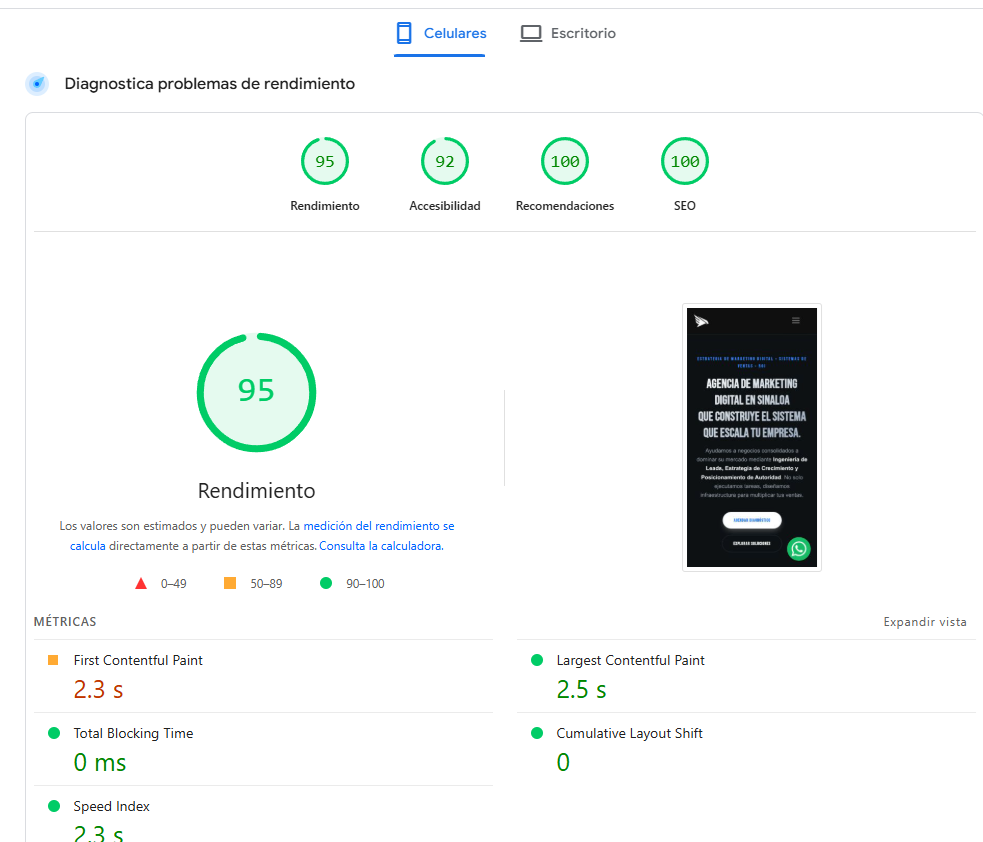Switch to the Celulares tab
The height and width of the screenshot is (842, 983).
click(439, 34)
